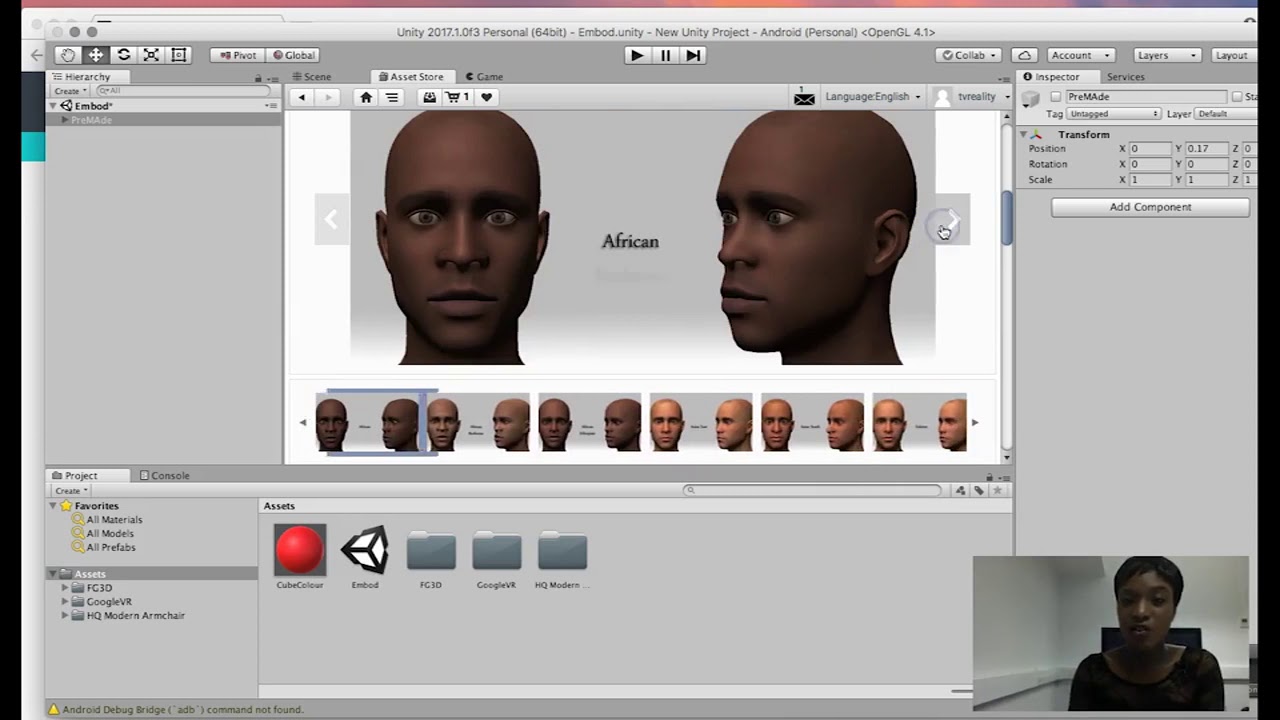Click the Hierarchy search field
The width and height of the screenshot is (1280, 720).
pyautogui.click(x=182, y=90)
